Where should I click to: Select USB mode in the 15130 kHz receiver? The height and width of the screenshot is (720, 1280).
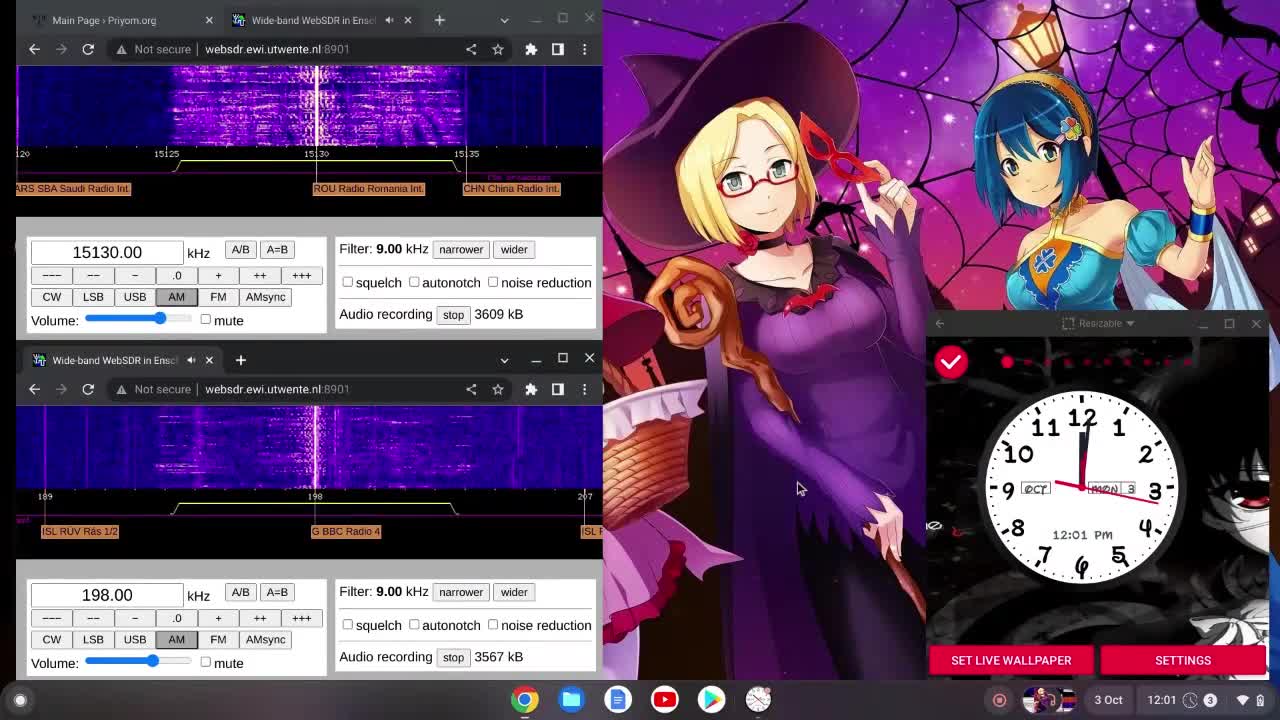point(135,297)
